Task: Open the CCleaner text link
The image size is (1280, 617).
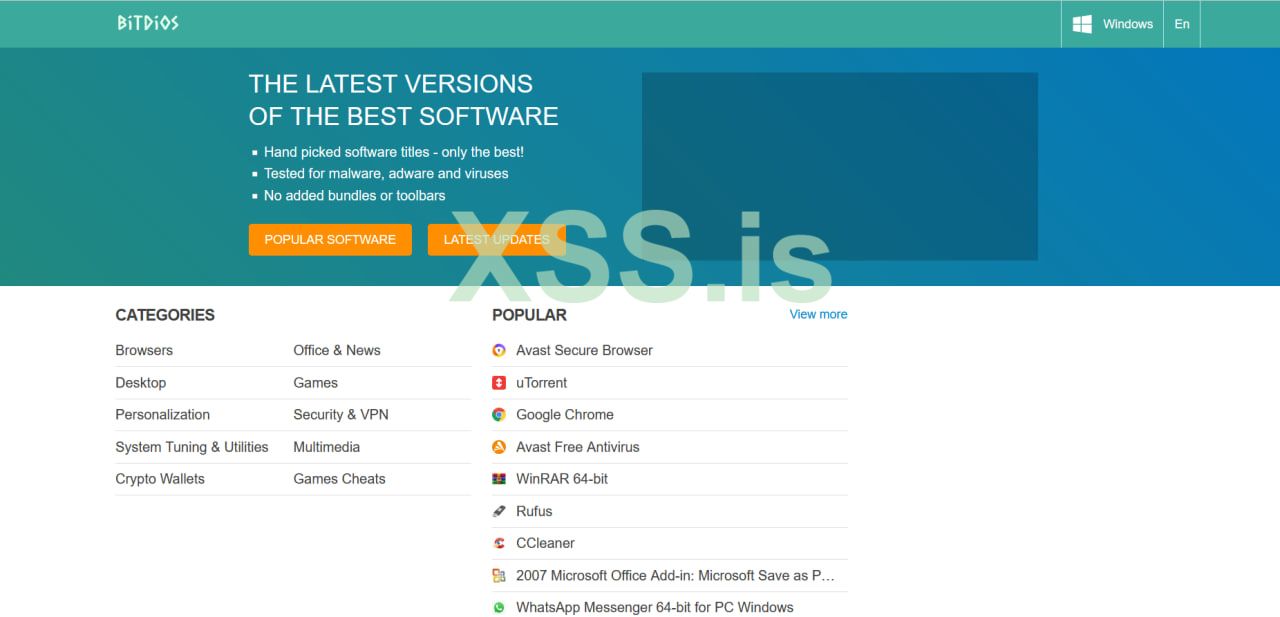Action: (x=545, y=543)
